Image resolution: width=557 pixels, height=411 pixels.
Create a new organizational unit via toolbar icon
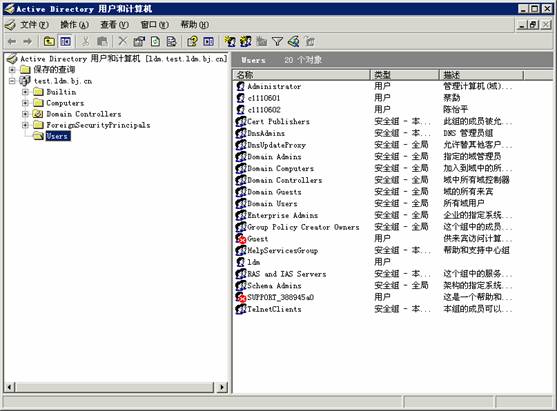(262, 42)
